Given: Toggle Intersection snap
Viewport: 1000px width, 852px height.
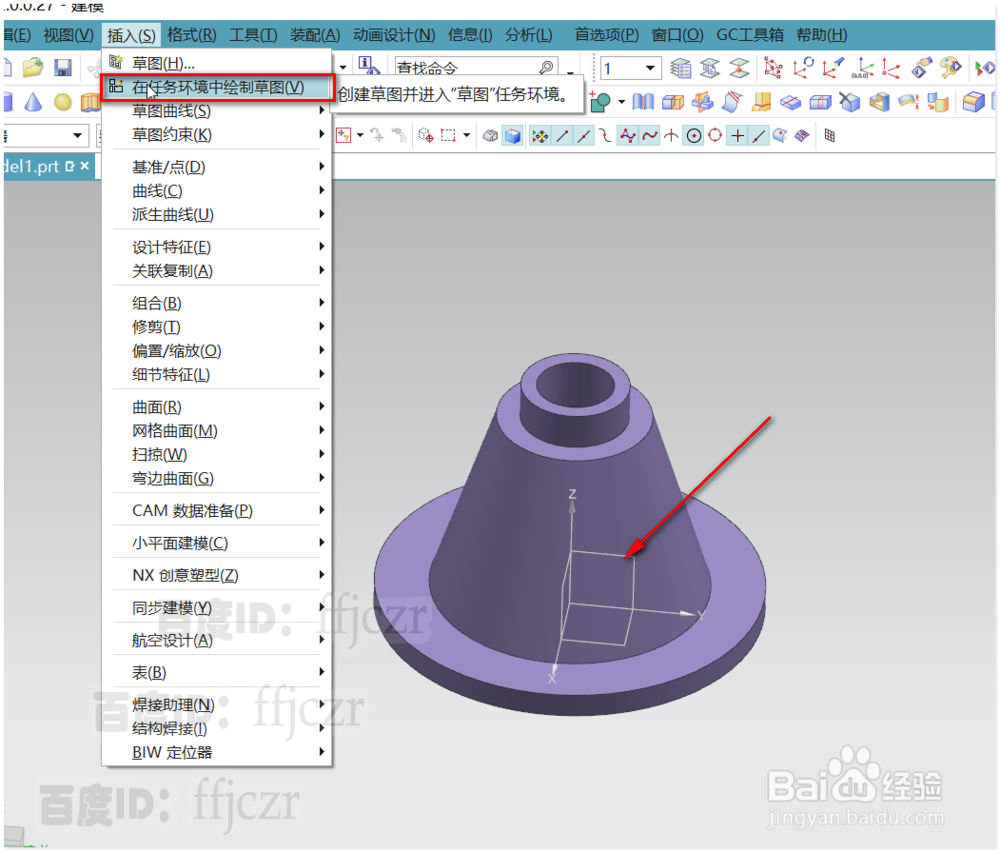Looking at the screenshot, I should 671,135.
